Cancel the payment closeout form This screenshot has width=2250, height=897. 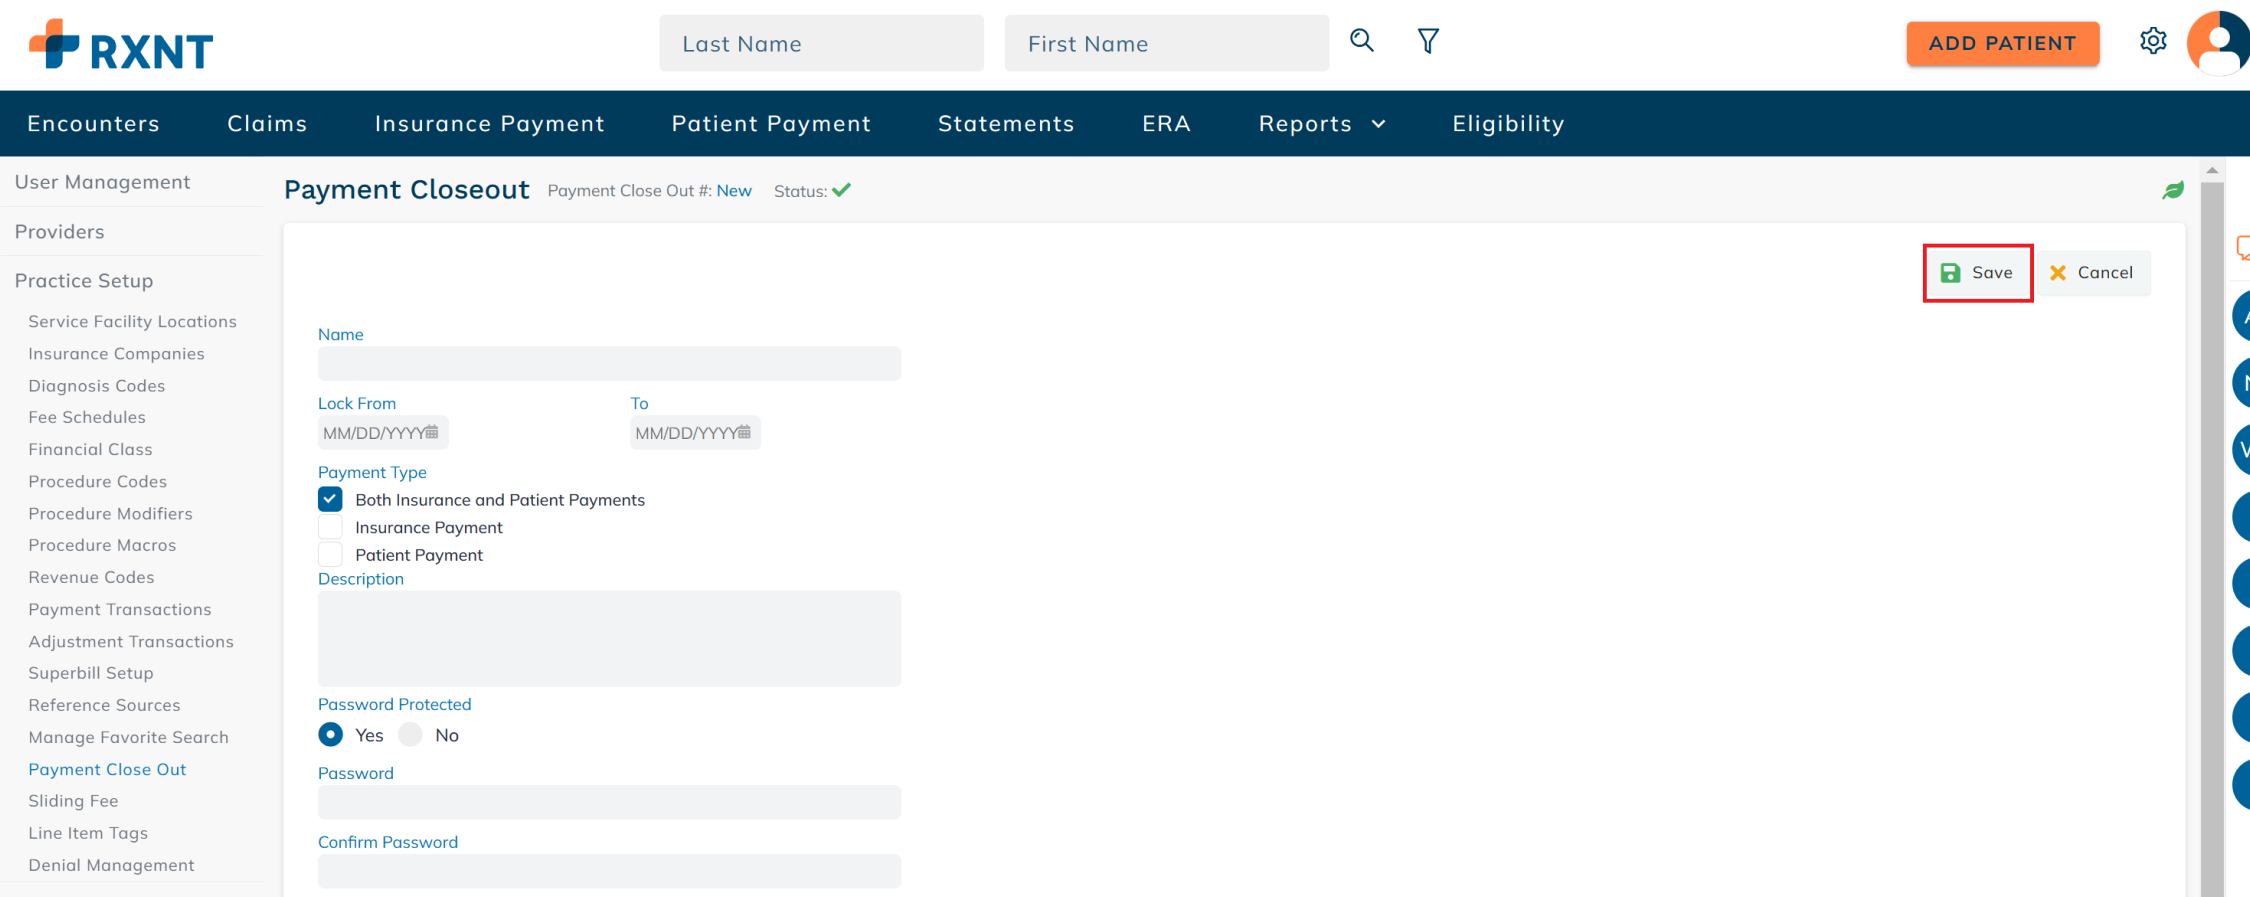coord(2092,272)
